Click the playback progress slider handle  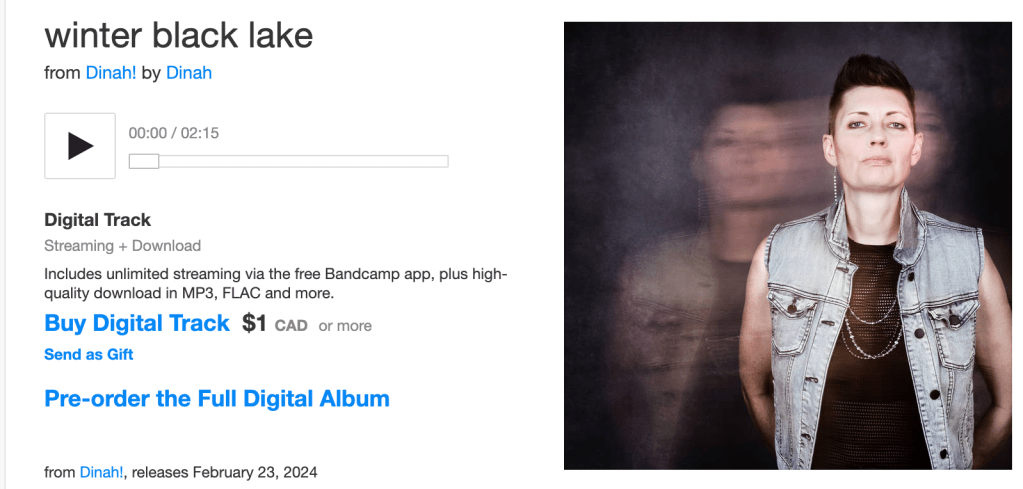coord(144,161)
